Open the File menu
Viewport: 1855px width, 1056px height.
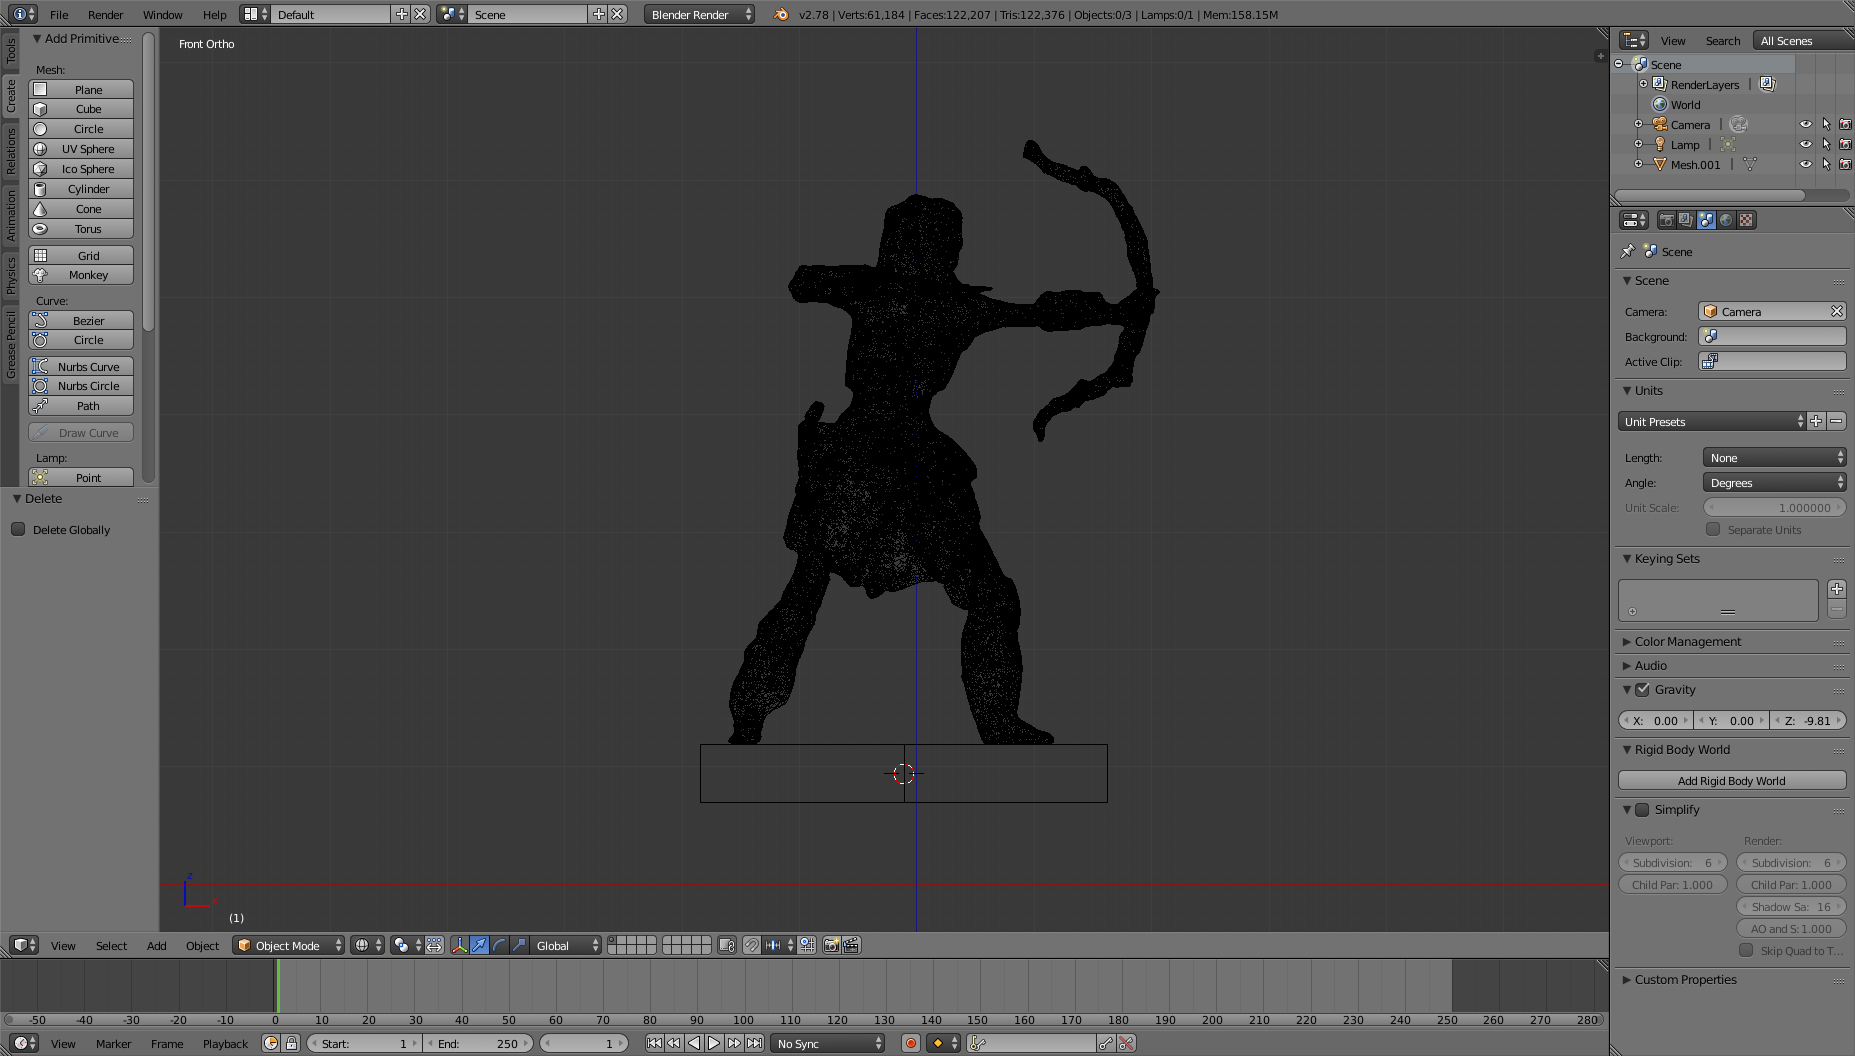59,14
